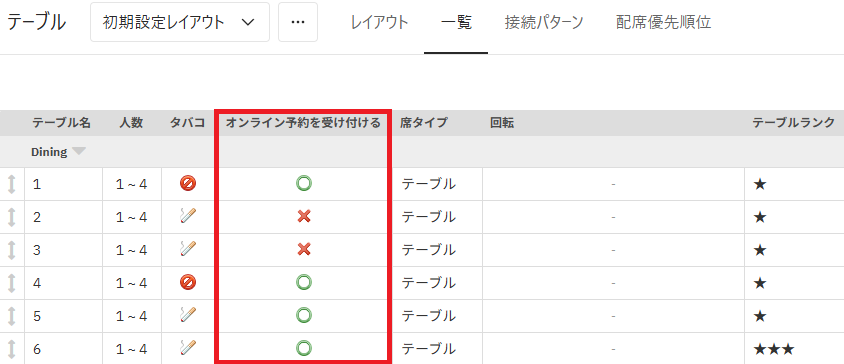Screen dimensions: 844x364
Task: Click the 回転 dash cell for table 6
Action: 613,349
